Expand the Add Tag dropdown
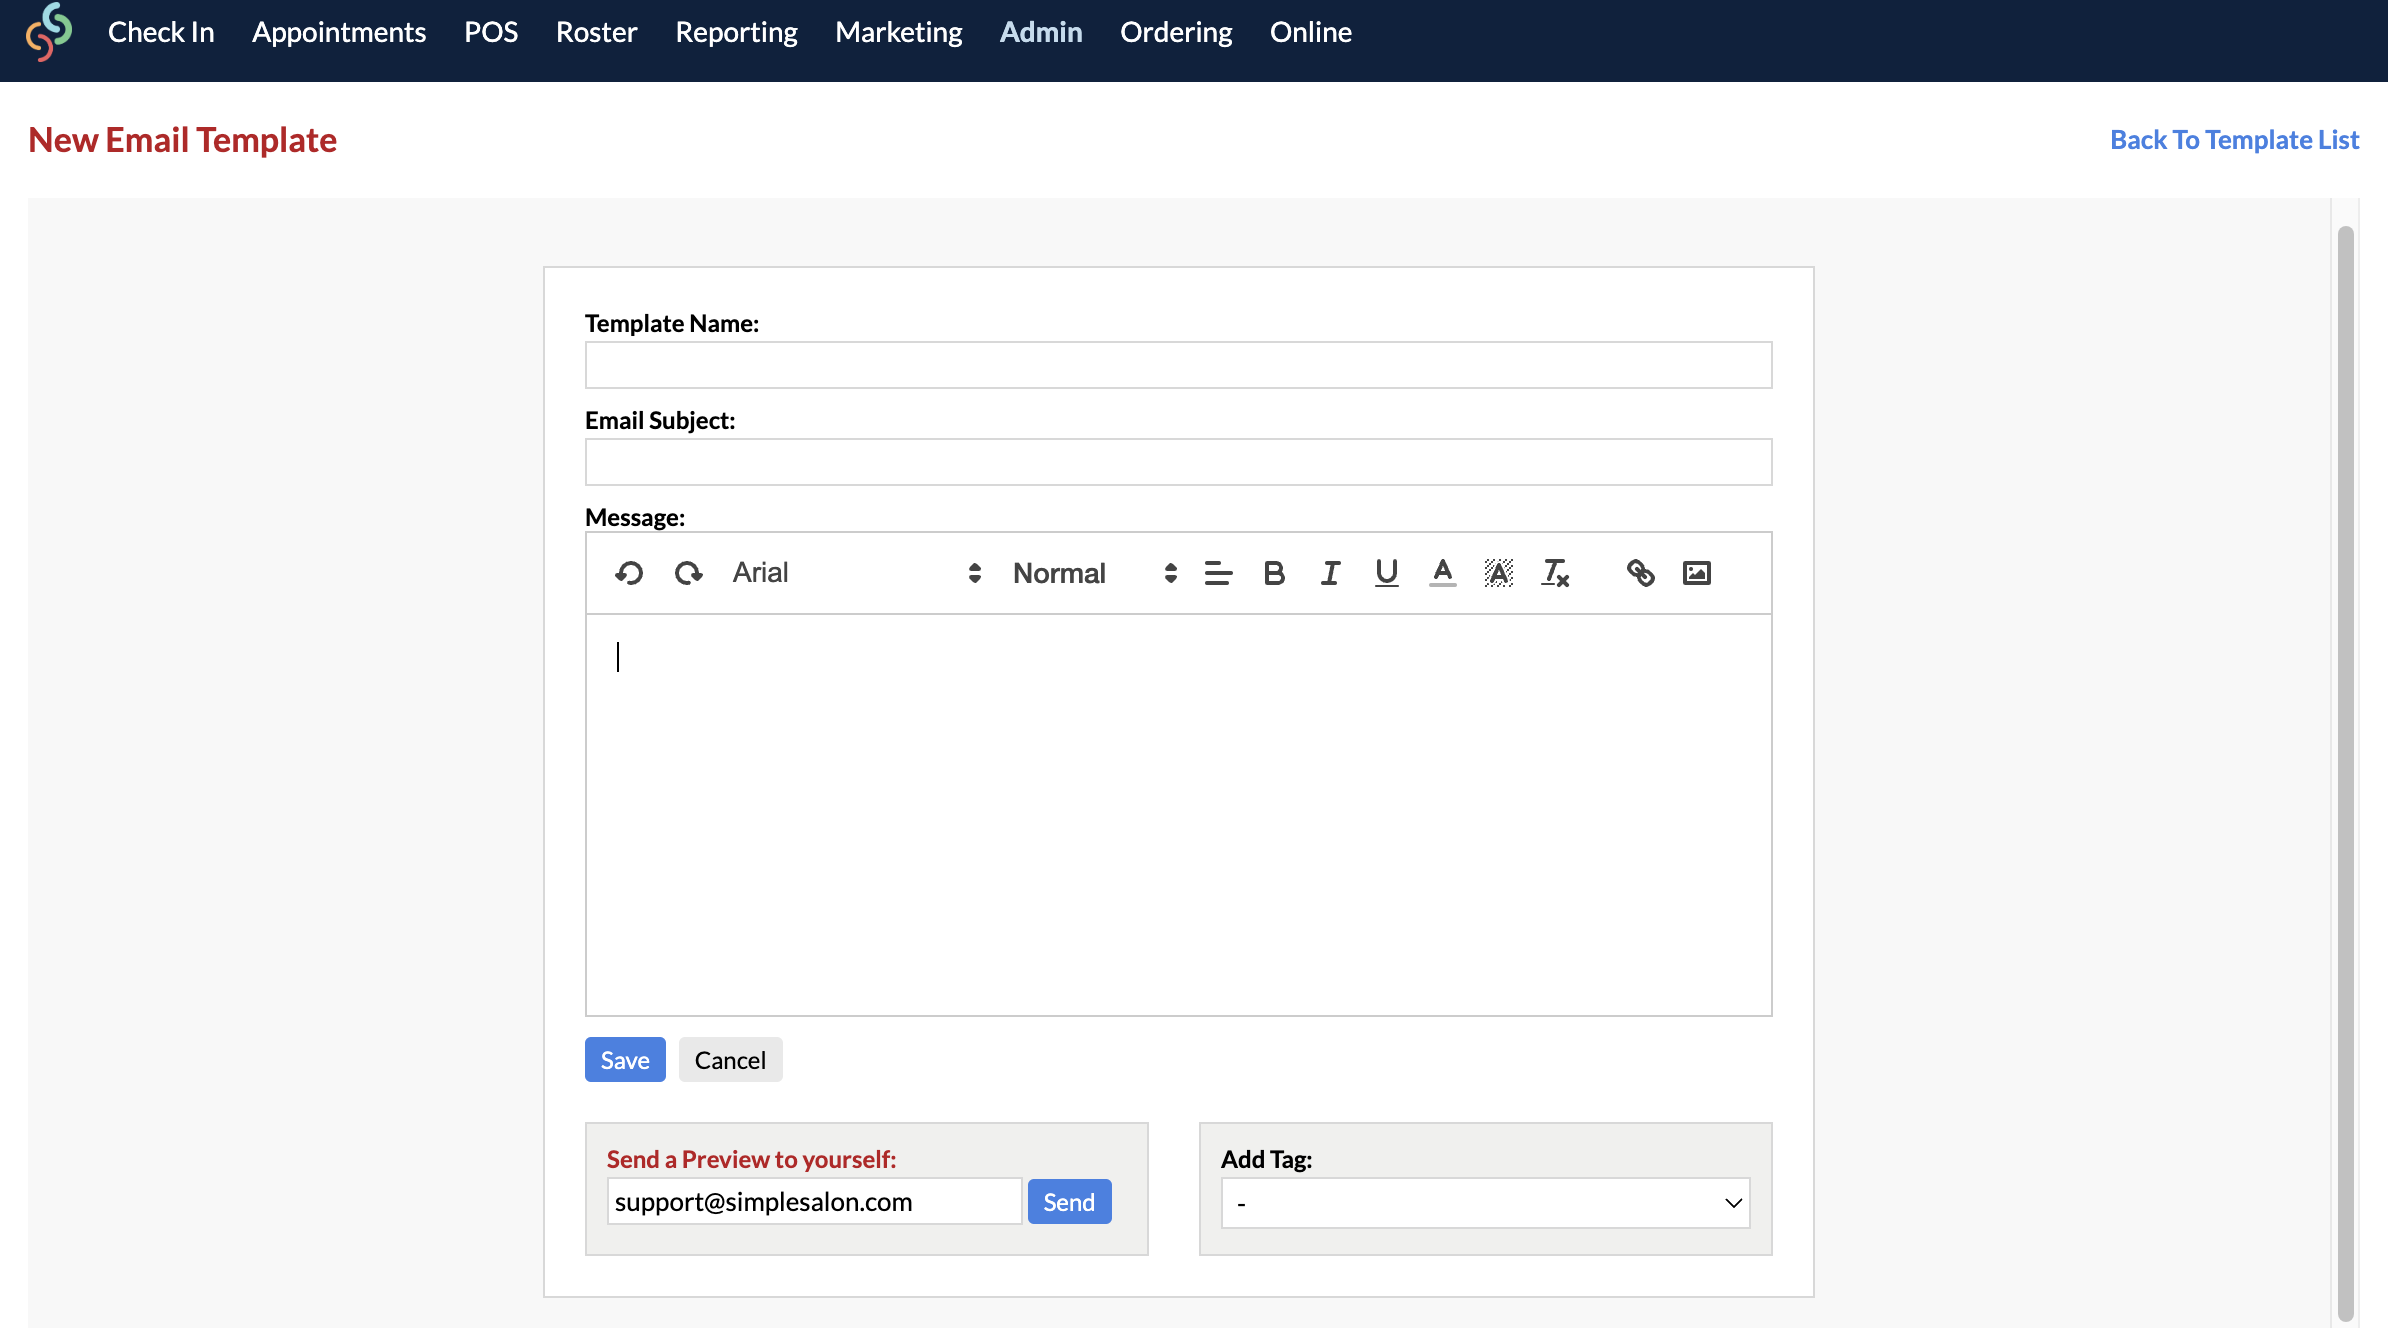Viewport: 2388px width, 1330px height. coord(1485,1203)
